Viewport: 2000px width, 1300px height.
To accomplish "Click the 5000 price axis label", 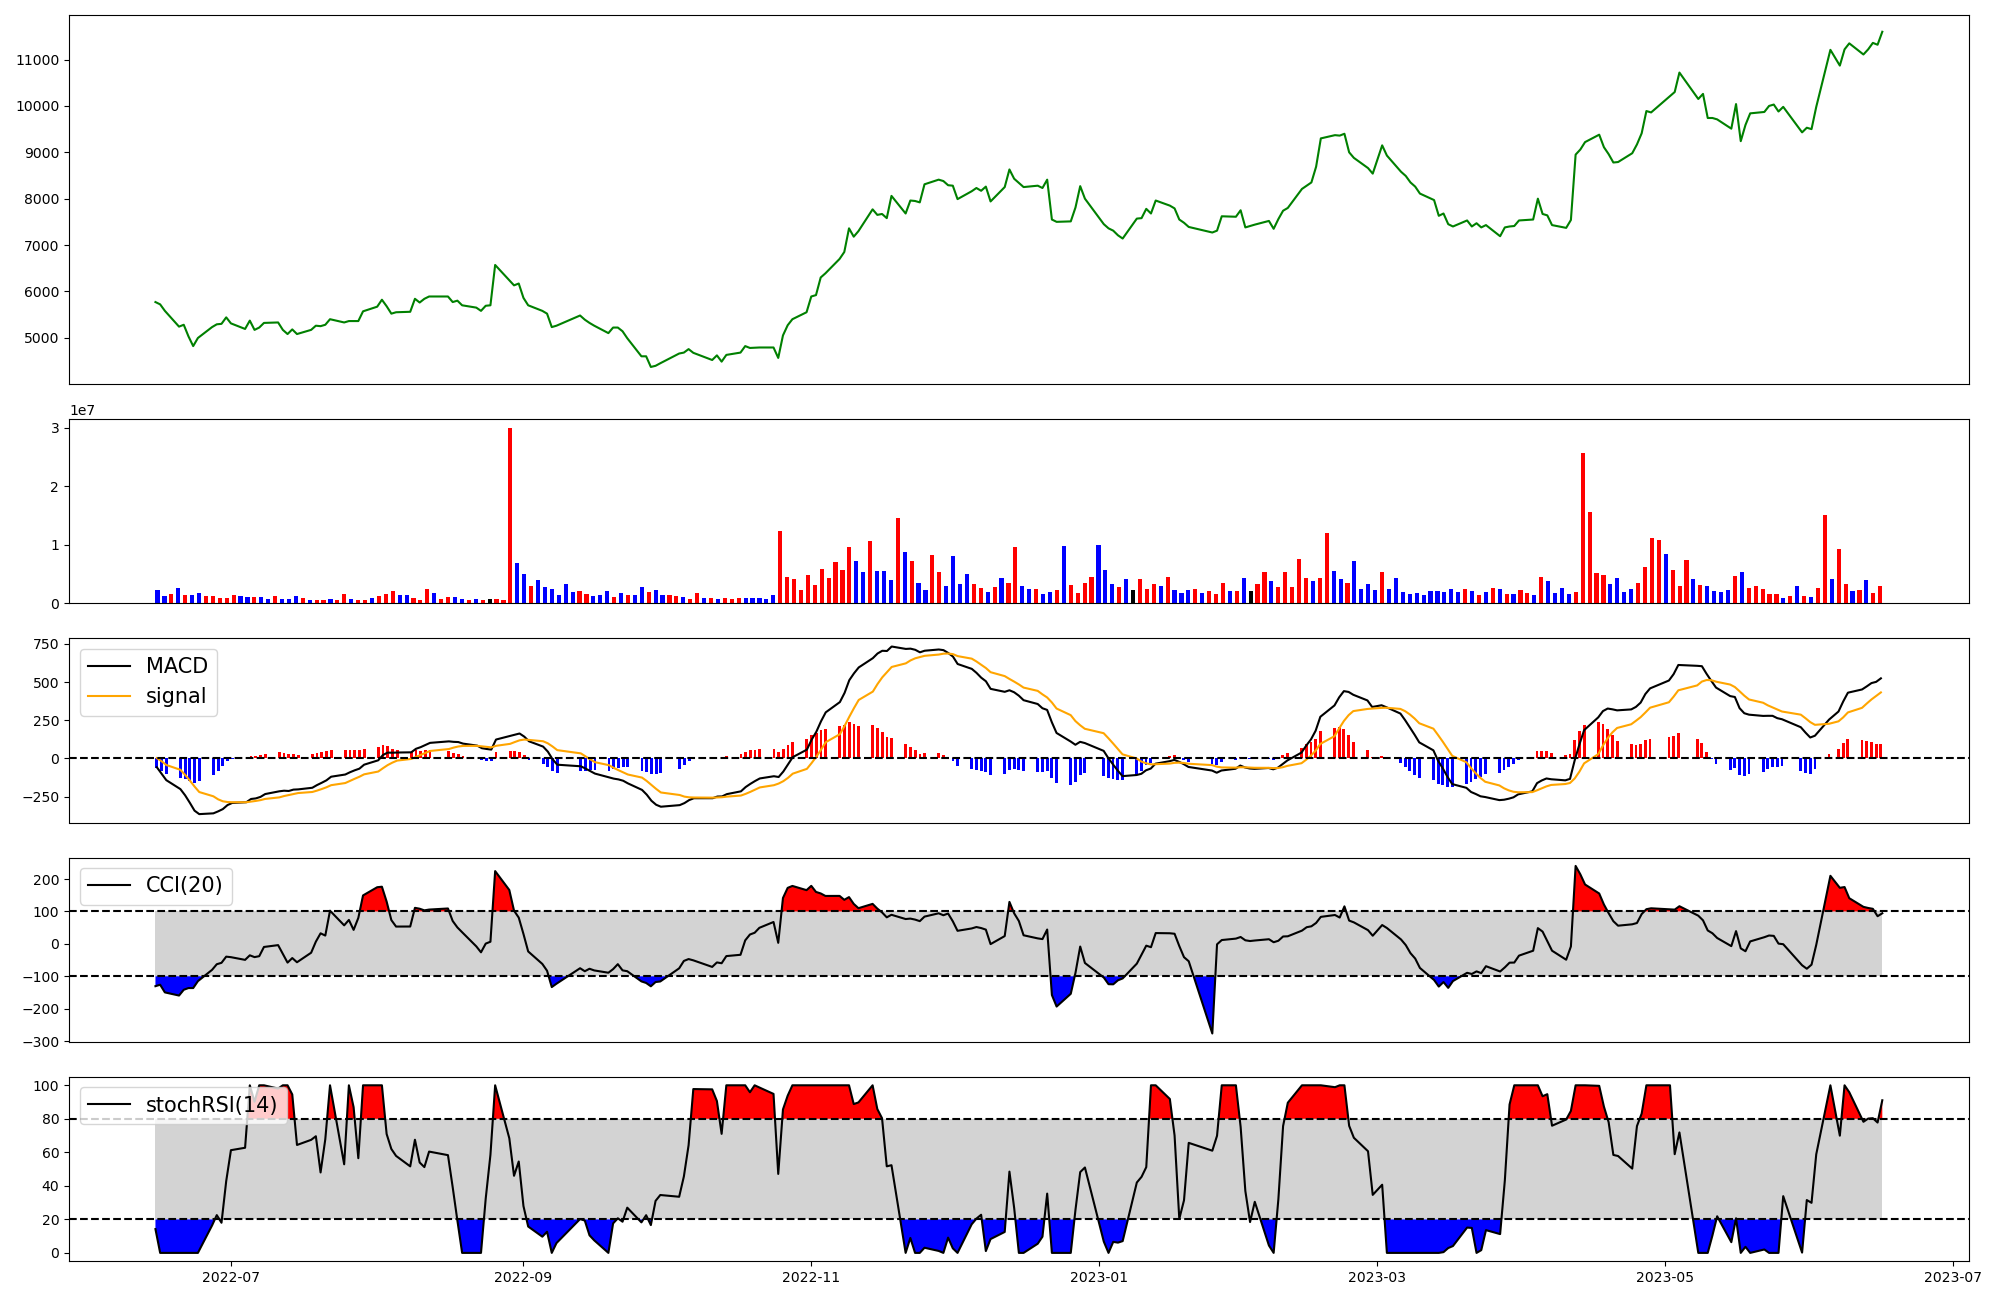I will tap(42, 338).
